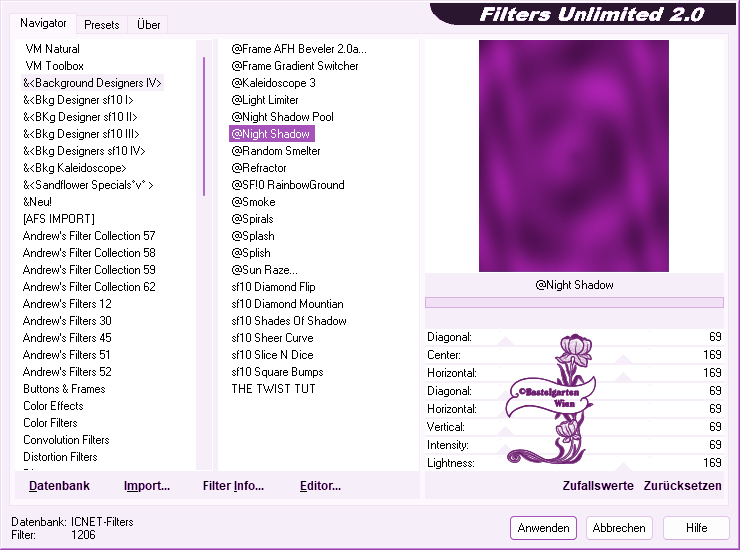Click Import... to import filters
Screen dimensions: 740x550
tap(147, 486)
